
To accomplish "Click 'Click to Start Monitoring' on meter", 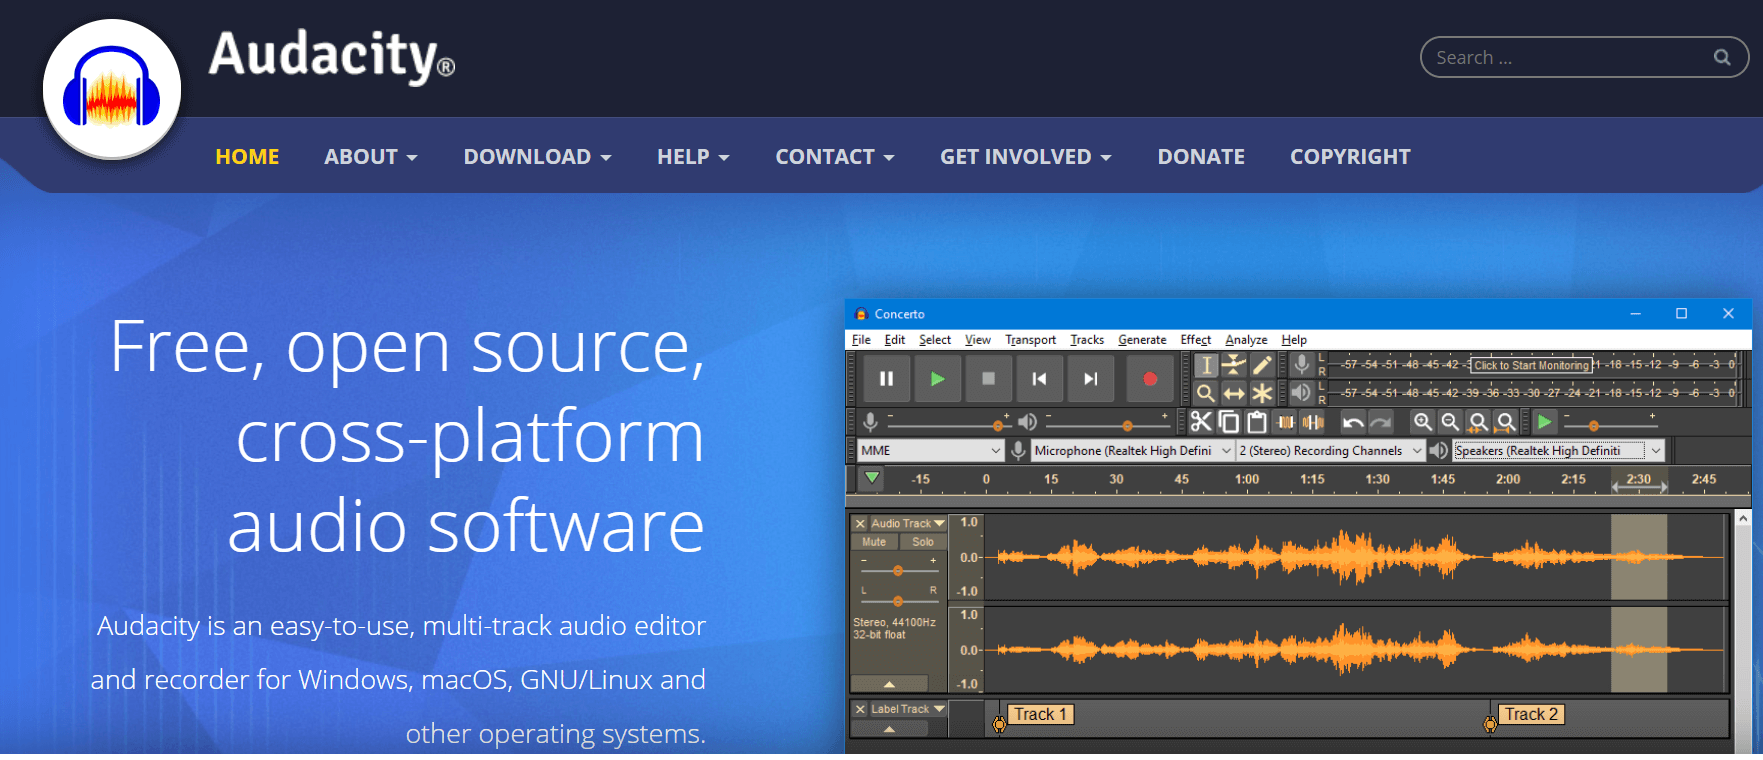I will (1531, 365).
